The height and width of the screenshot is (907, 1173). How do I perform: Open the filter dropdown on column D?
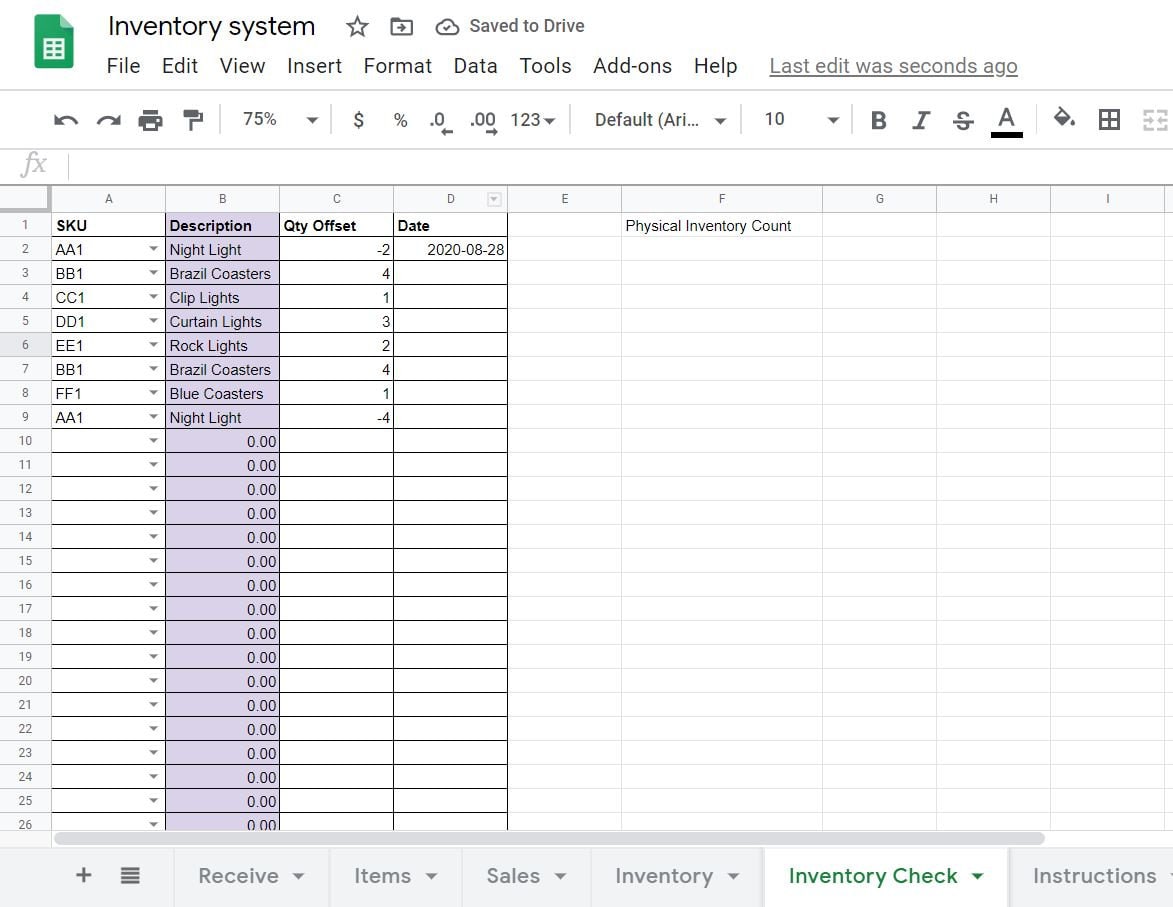pos(495,198)
